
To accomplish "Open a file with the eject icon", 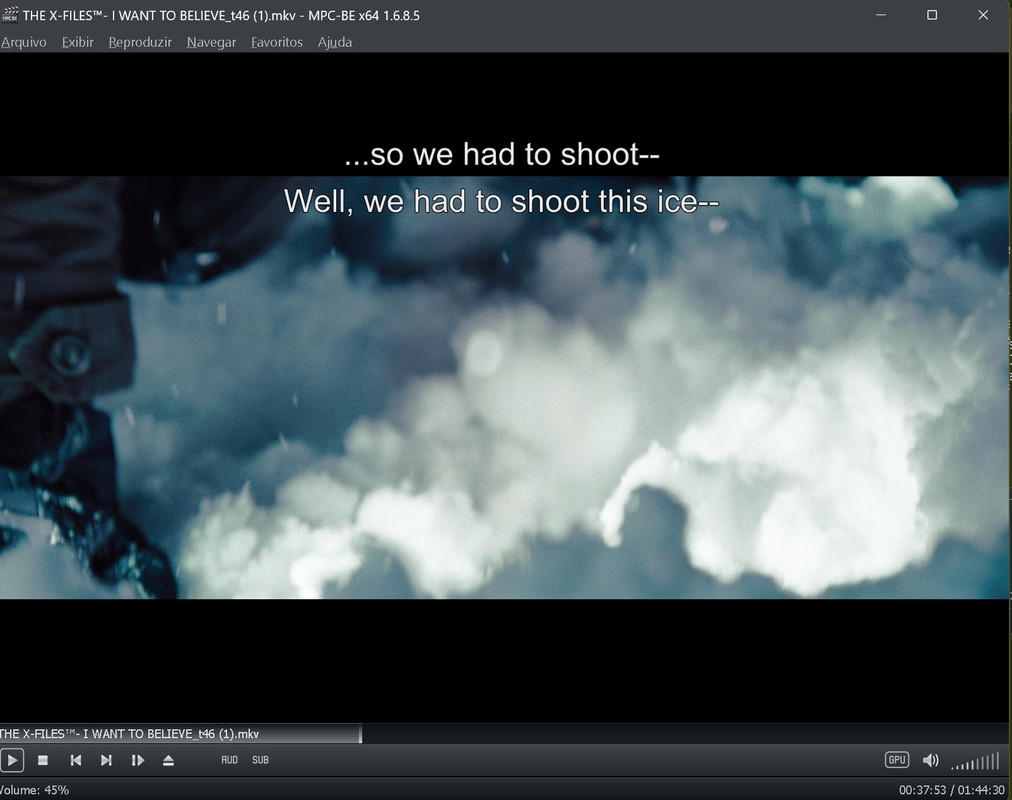I will [x=168, y=760].
